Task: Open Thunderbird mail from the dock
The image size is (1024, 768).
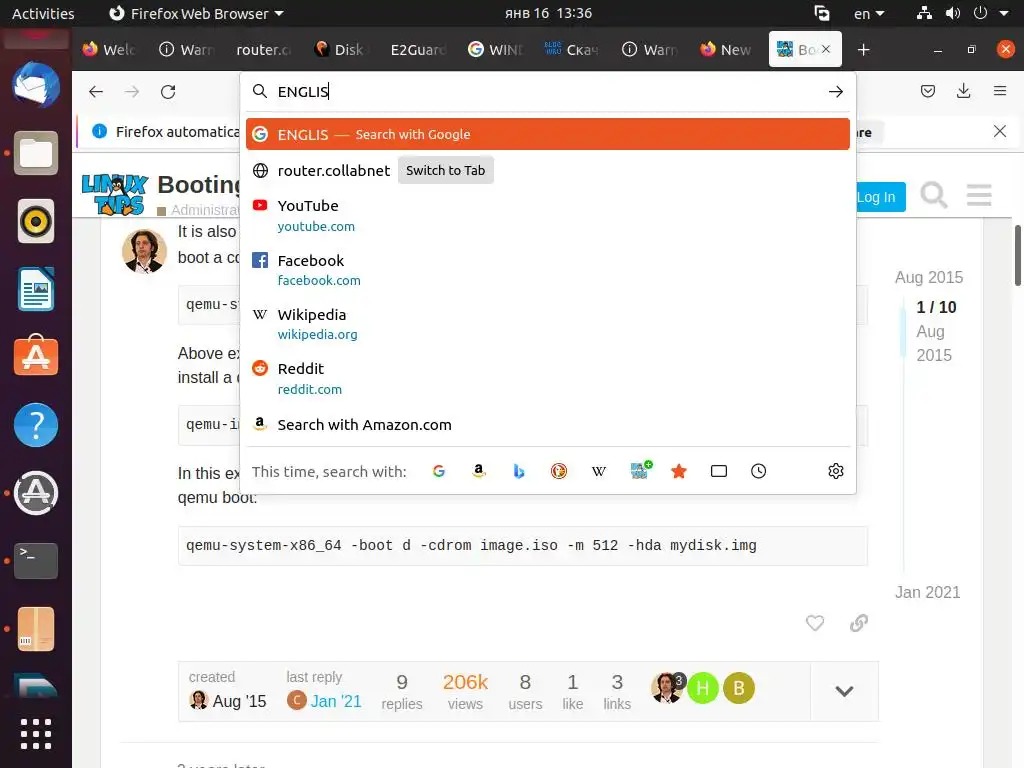Action: pyautogui.click(x=36, y=85)
